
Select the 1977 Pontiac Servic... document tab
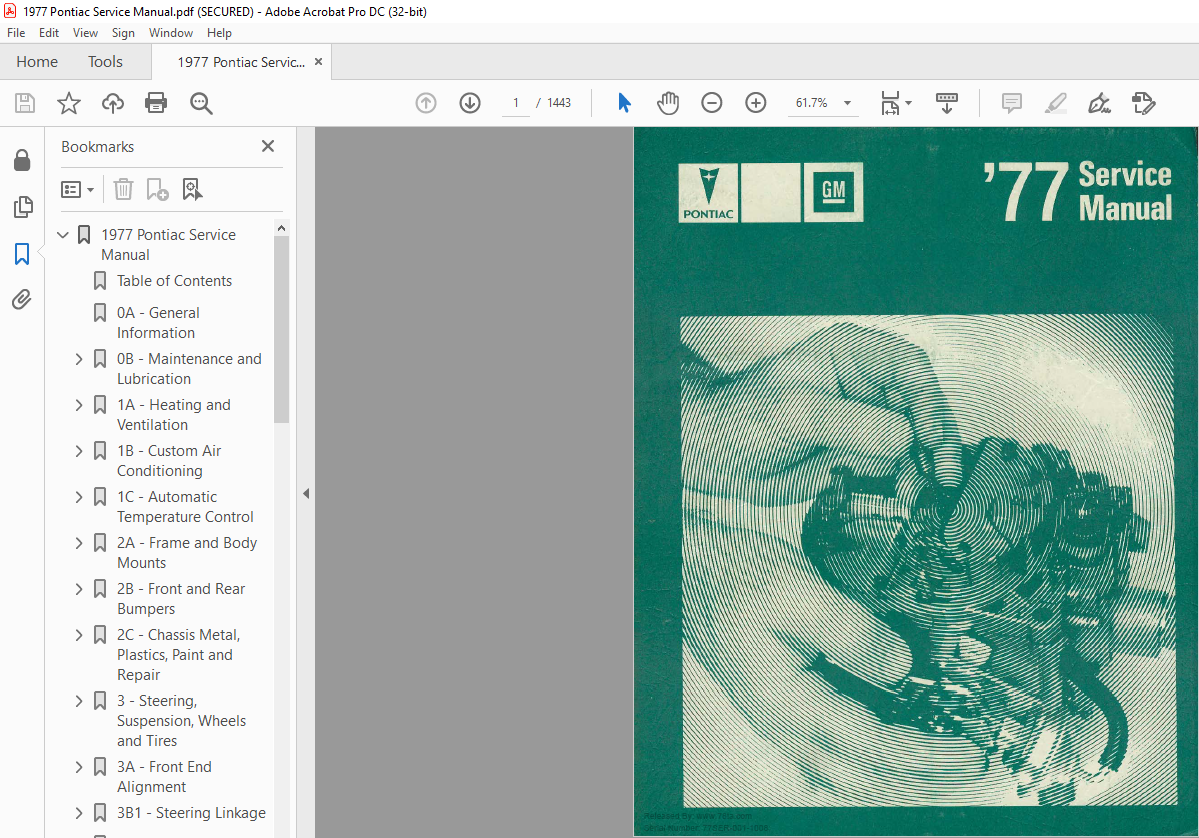[241, 62]
